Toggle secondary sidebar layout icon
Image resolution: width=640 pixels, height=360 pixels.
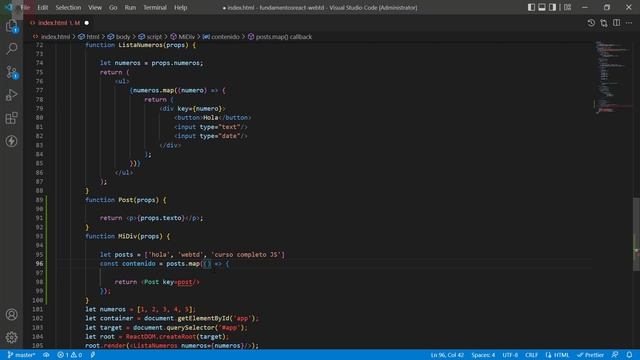tap(552, 7)
